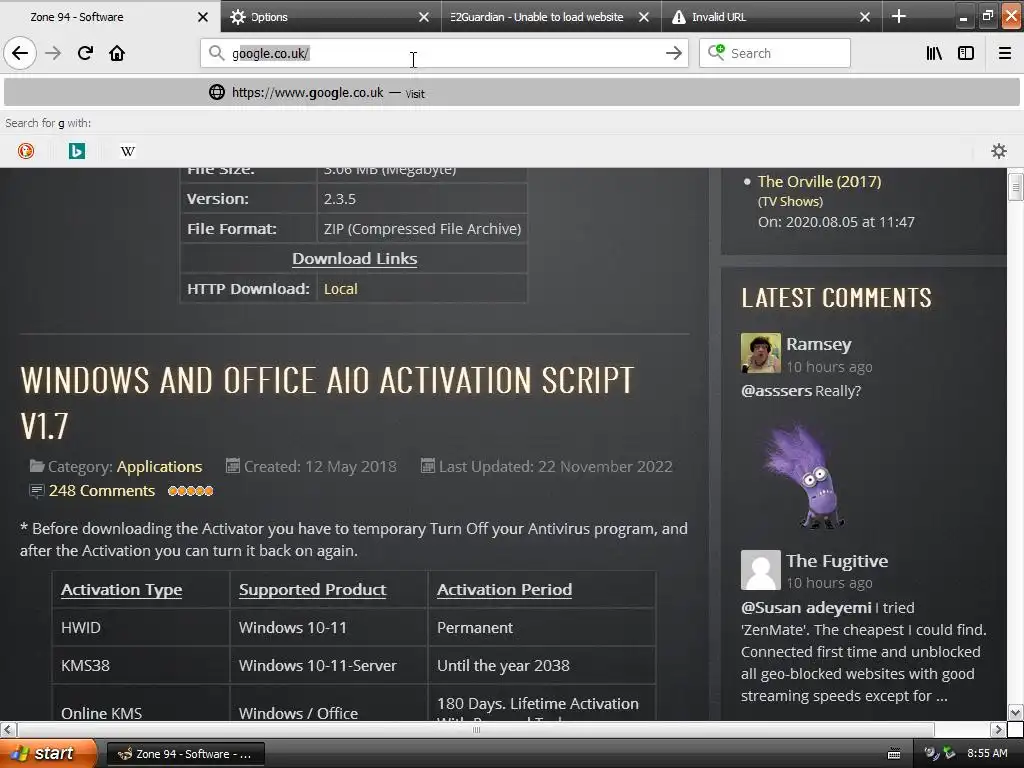Click Ramsey's avatar picture
Image resolution: width=1024 pixels, height=768 pixels.
(761, 353)
